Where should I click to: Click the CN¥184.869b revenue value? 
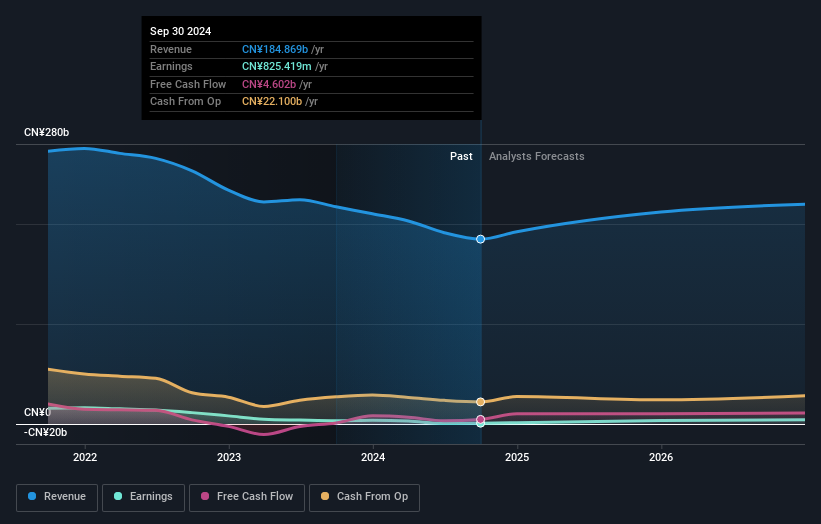click(x=275, y=49)
